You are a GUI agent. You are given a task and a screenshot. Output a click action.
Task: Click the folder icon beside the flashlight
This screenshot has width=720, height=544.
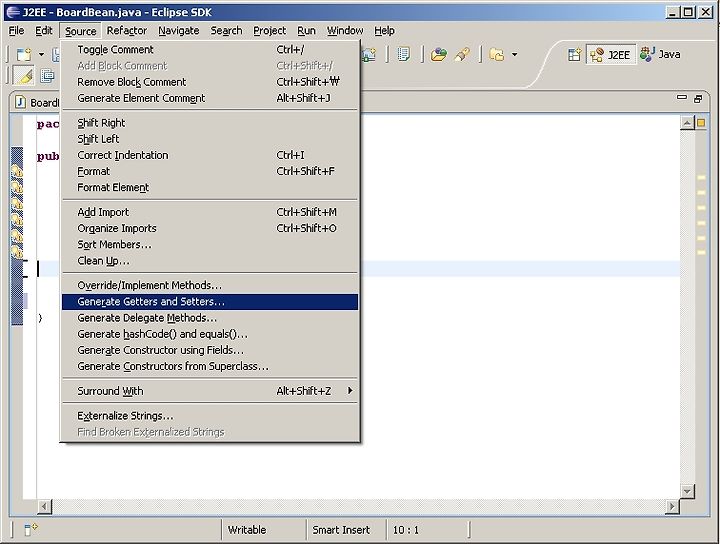496,55
